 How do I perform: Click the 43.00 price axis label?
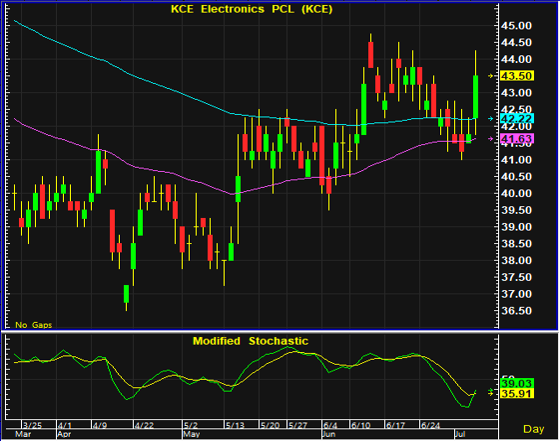click(x=516, y=93)
